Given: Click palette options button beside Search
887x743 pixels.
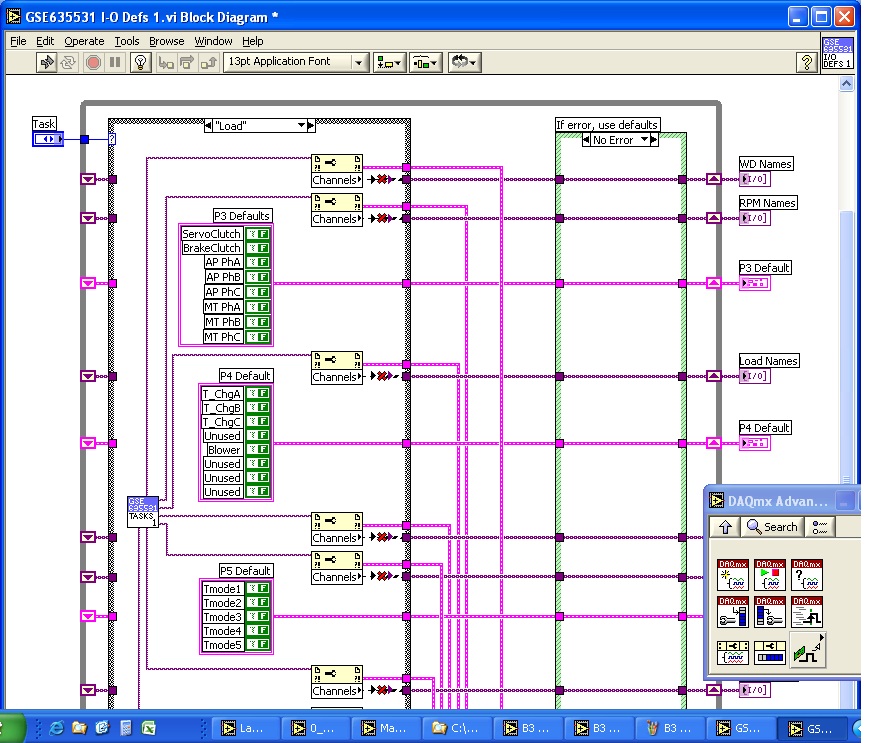Looking at the screenshot, I should (820, 527).
